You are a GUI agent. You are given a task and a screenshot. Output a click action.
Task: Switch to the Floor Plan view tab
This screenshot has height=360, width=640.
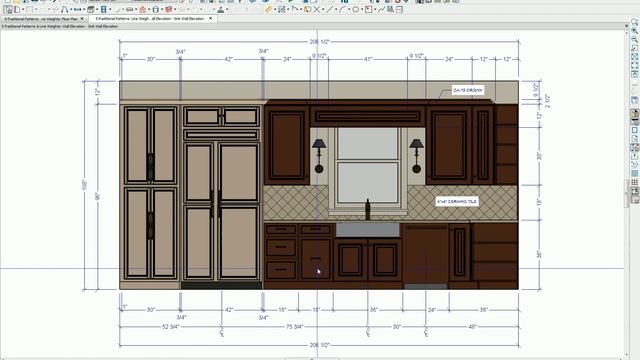point(41,19)
